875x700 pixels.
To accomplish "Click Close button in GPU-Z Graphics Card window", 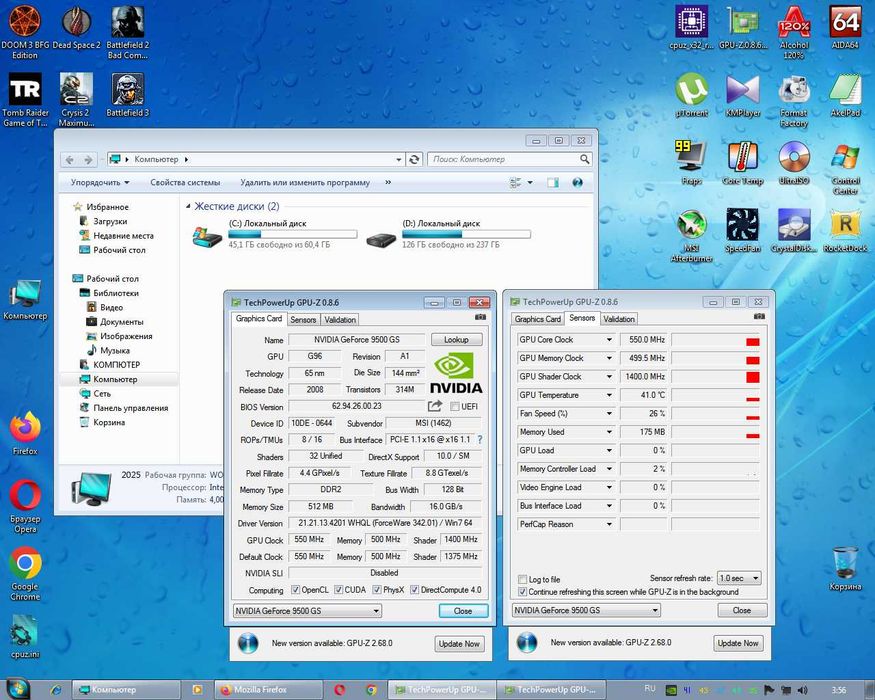I will pyautogui.click(x=463, y=611).
